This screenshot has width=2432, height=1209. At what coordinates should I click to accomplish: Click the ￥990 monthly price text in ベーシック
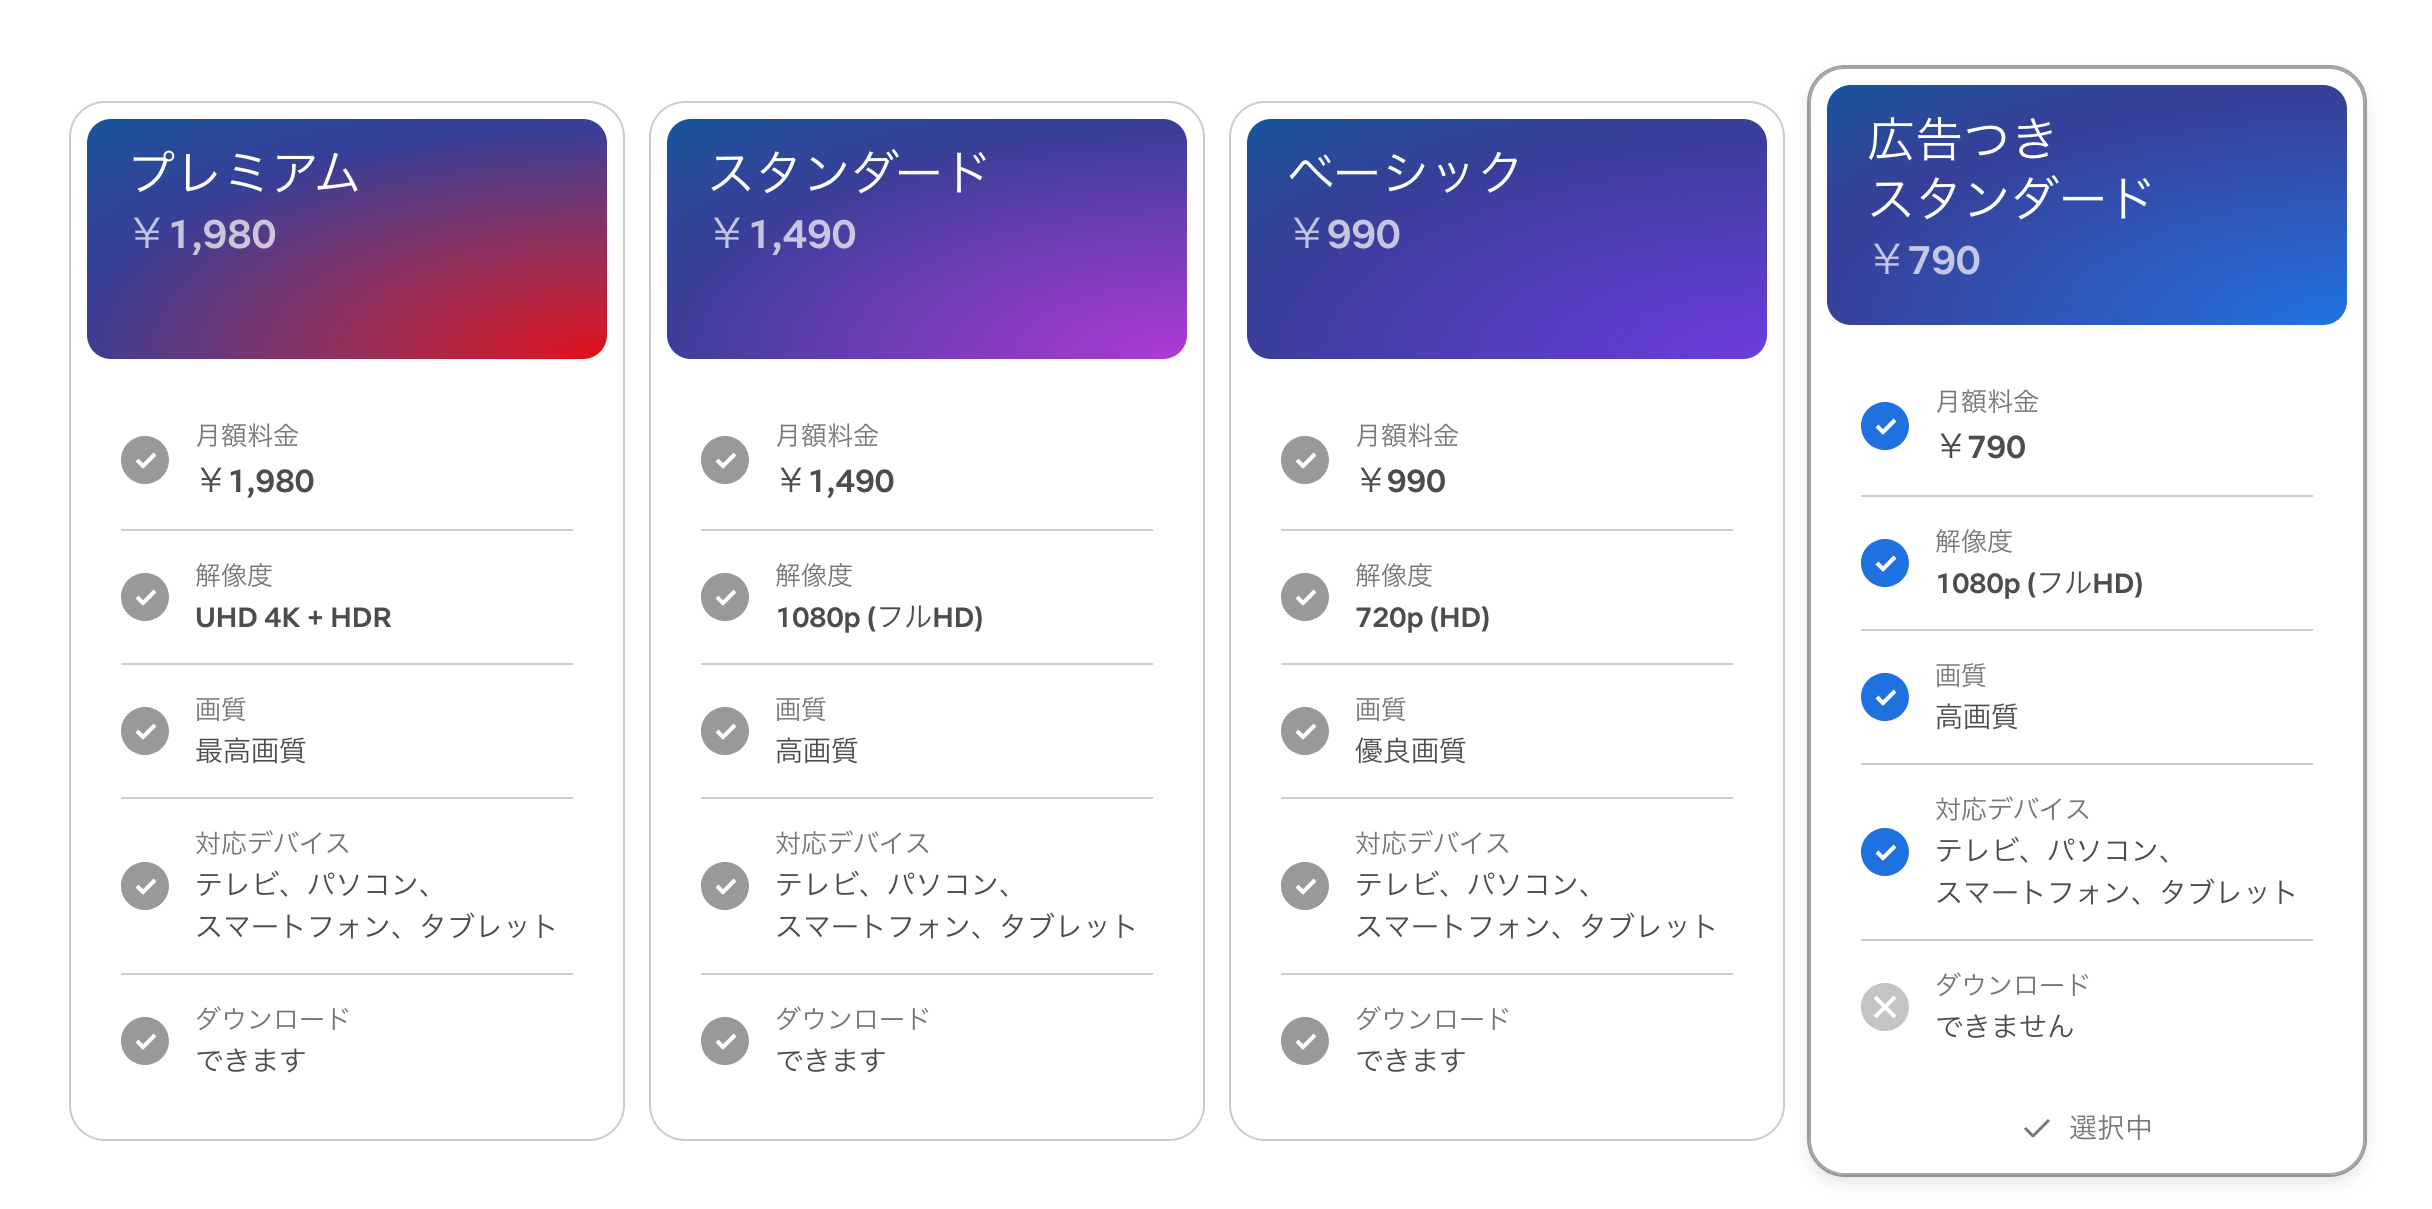[x=1401, y=481]
